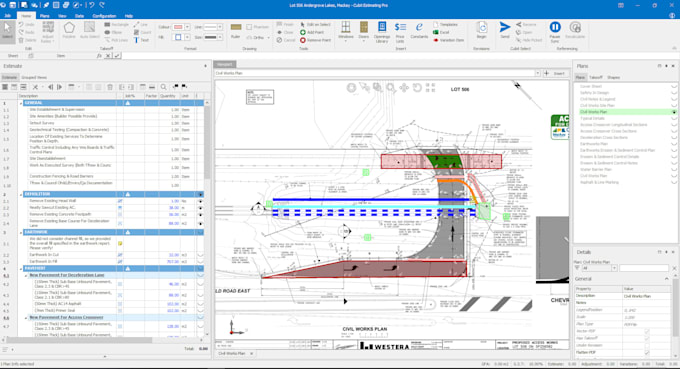Screen dimensions: 680x369
Task: Toggle Typical Details plan visibility mark
Action: click(674, 118)
